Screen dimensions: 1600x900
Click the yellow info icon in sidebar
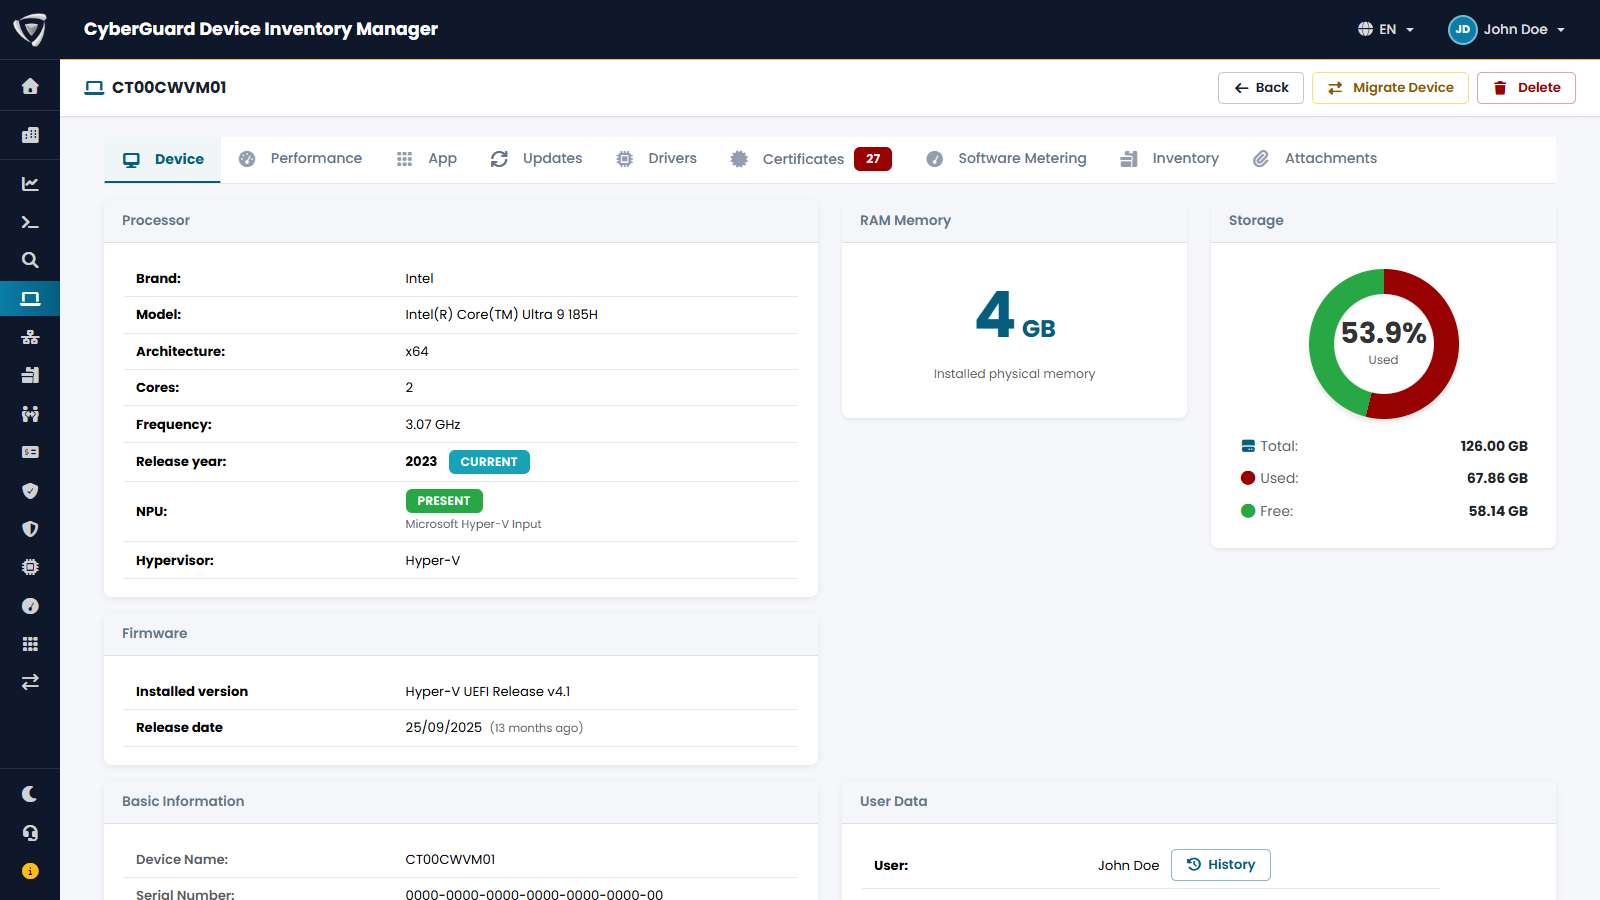pos(30,871)
